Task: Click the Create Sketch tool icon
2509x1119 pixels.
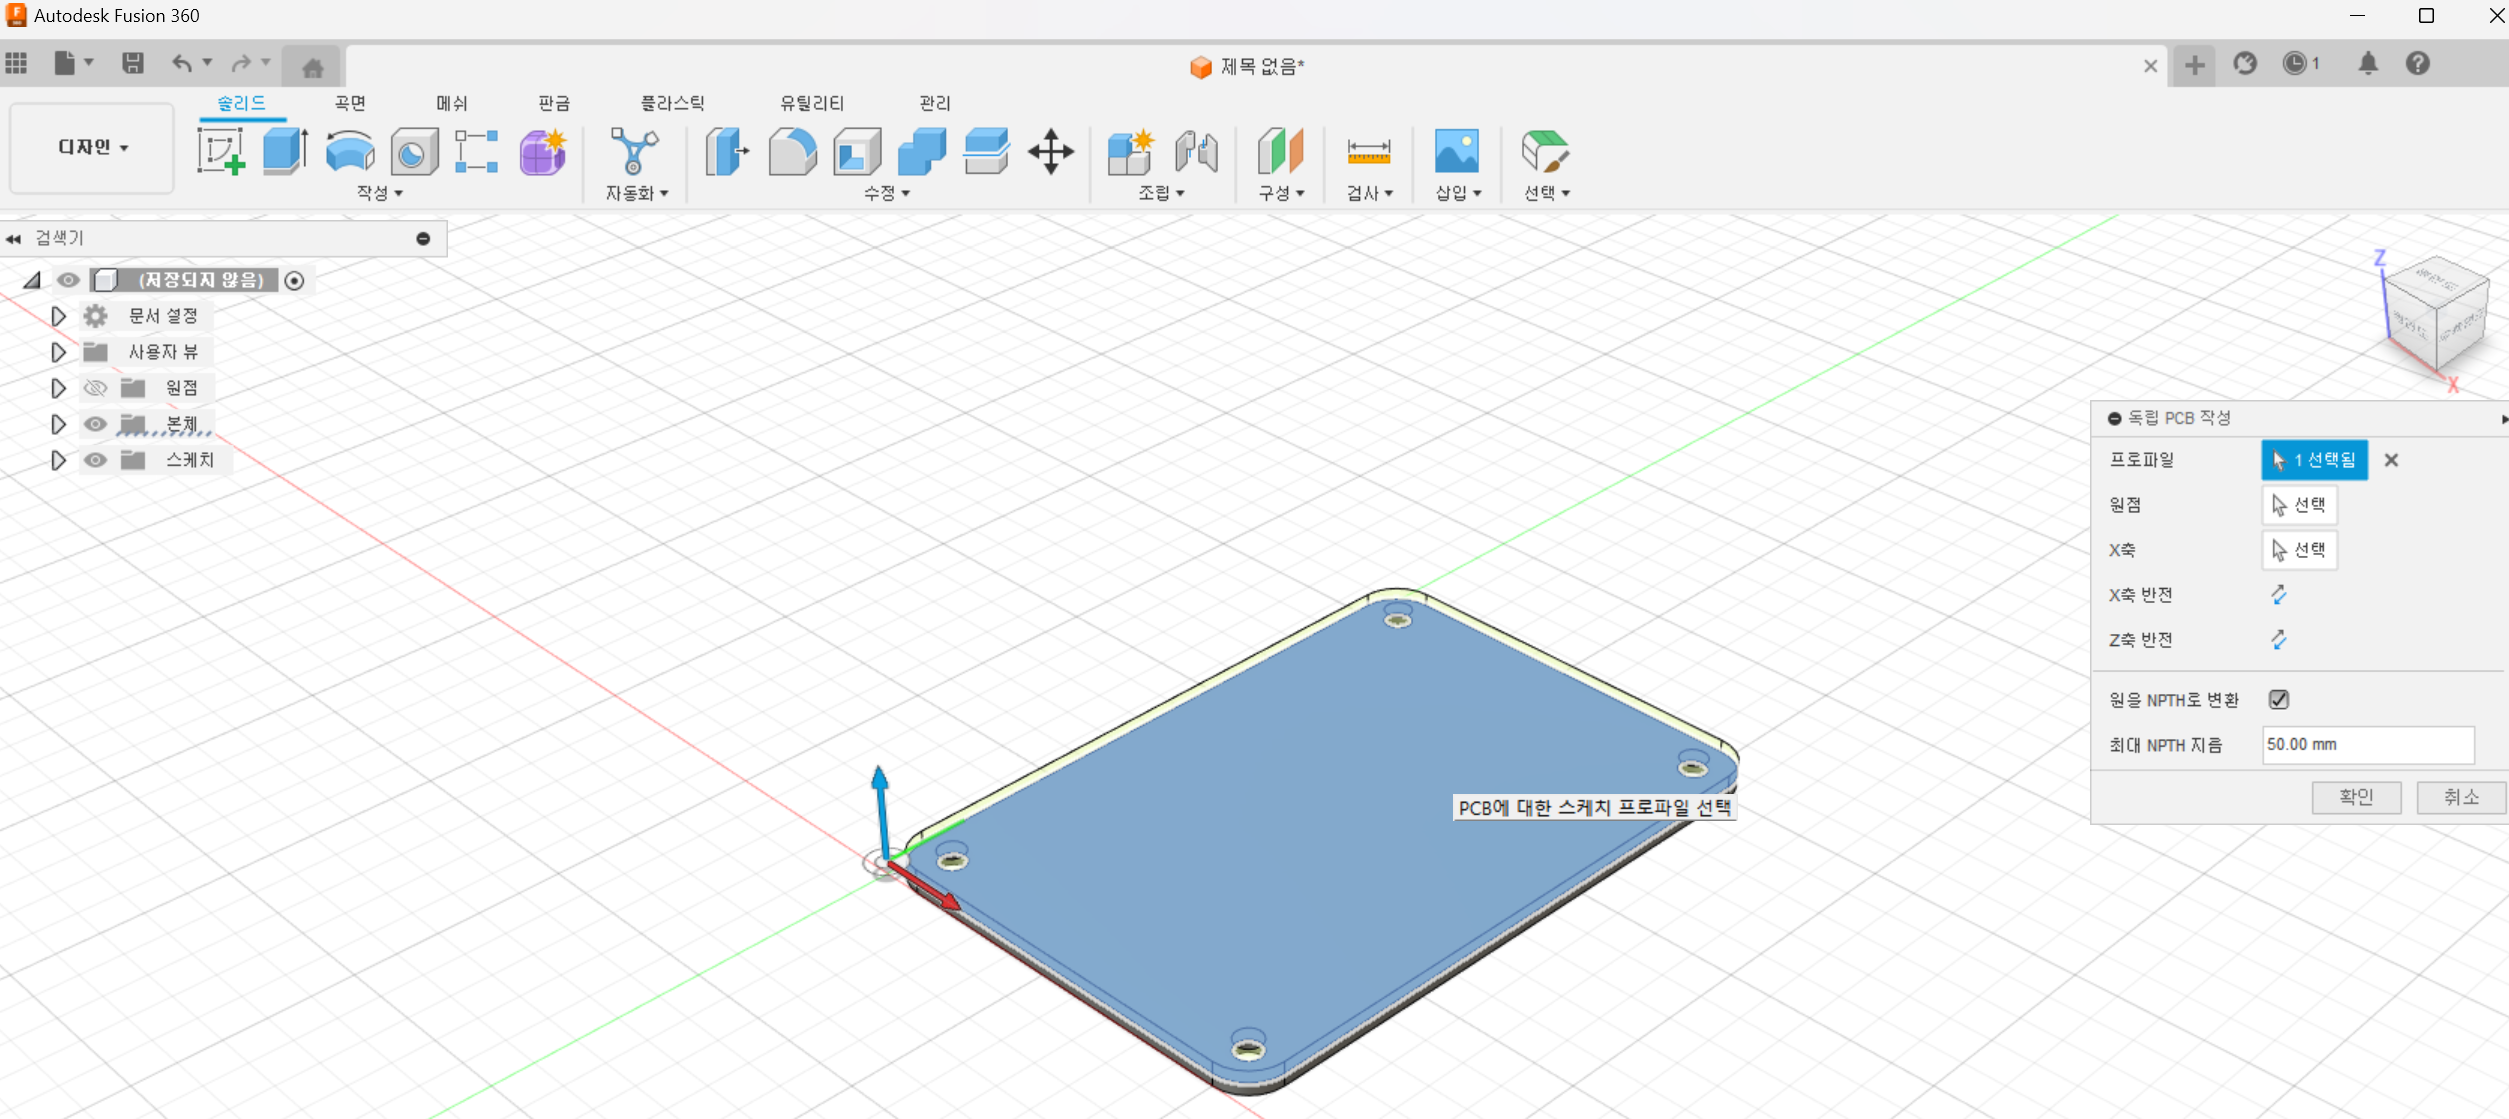Action: pos(221,151)
